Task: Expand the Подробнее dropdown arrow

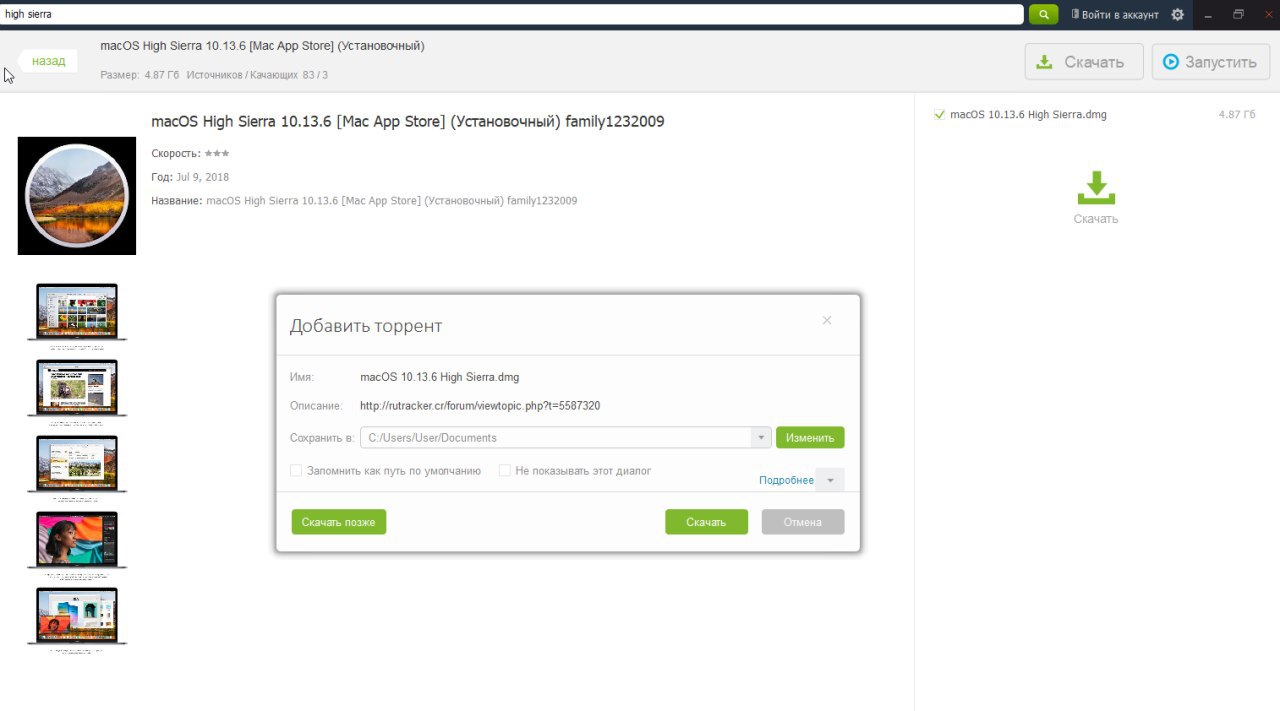Action: point(830,480)
